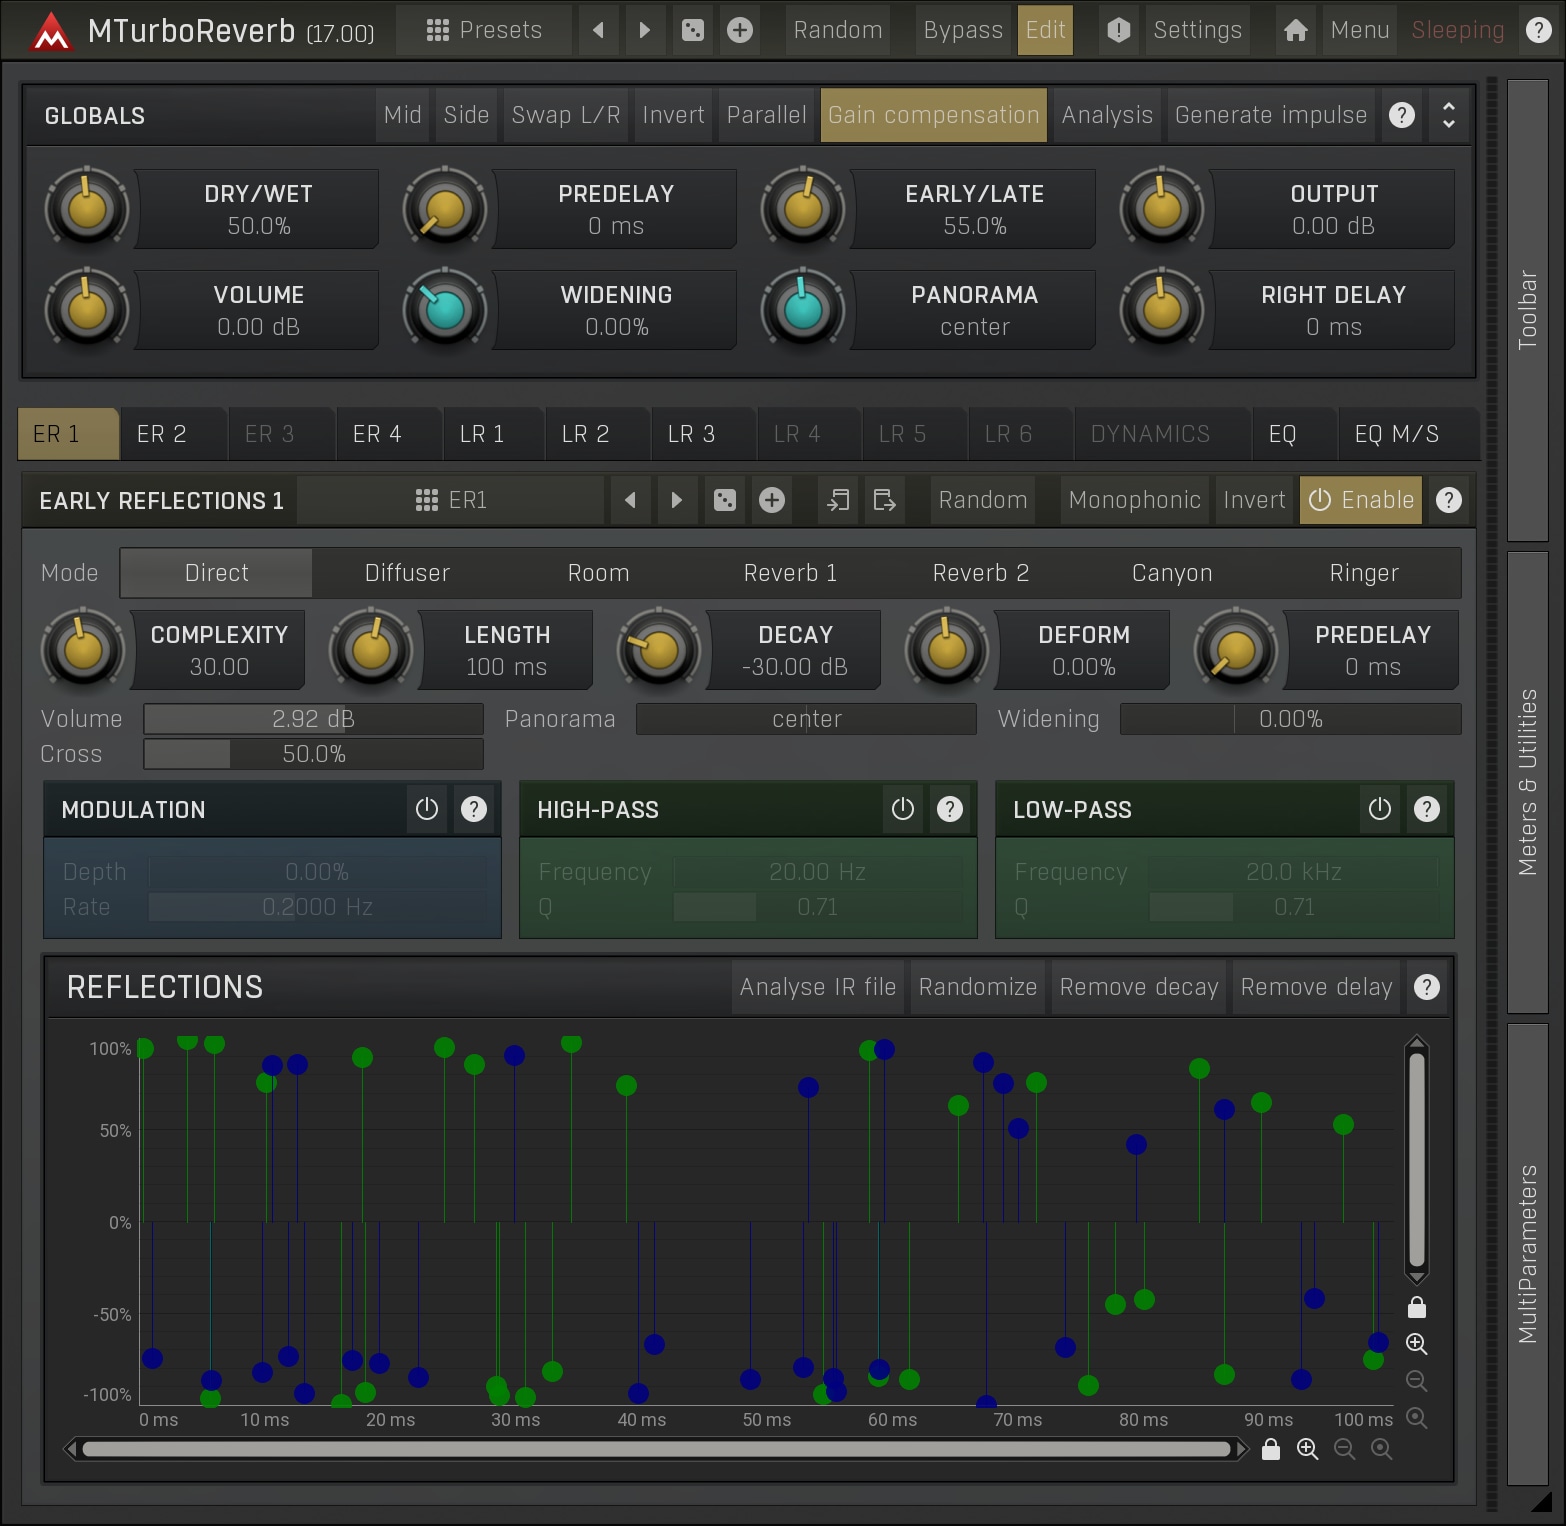The width and height of the screenshot is (1566, 1526).
Task: Open the GLOBALS help question mark
Action: pyautogui.click(x=1402, y=115)
